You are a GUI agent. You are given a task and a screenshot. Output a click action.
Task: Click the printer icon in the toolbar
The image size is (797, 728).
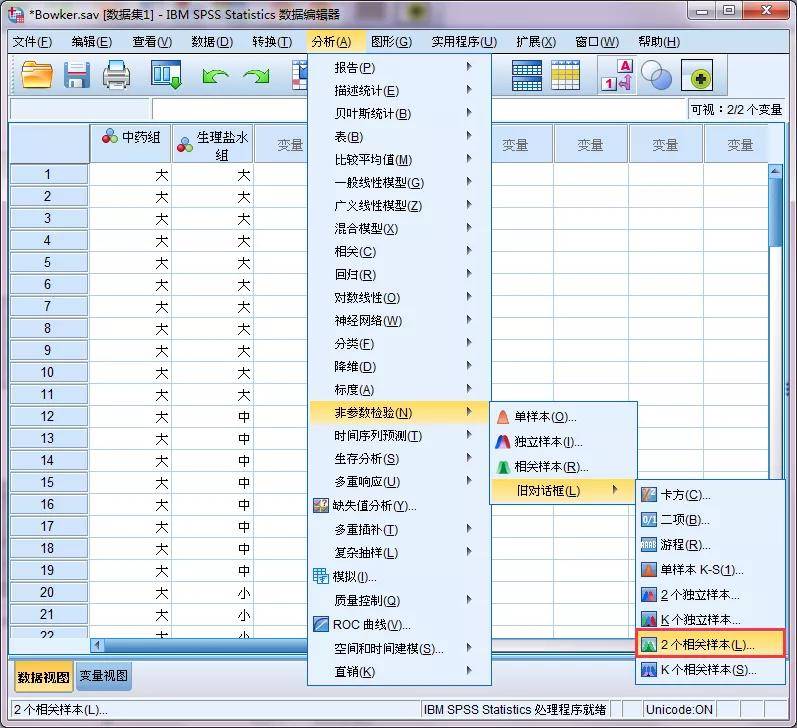[x=116, y=75]
